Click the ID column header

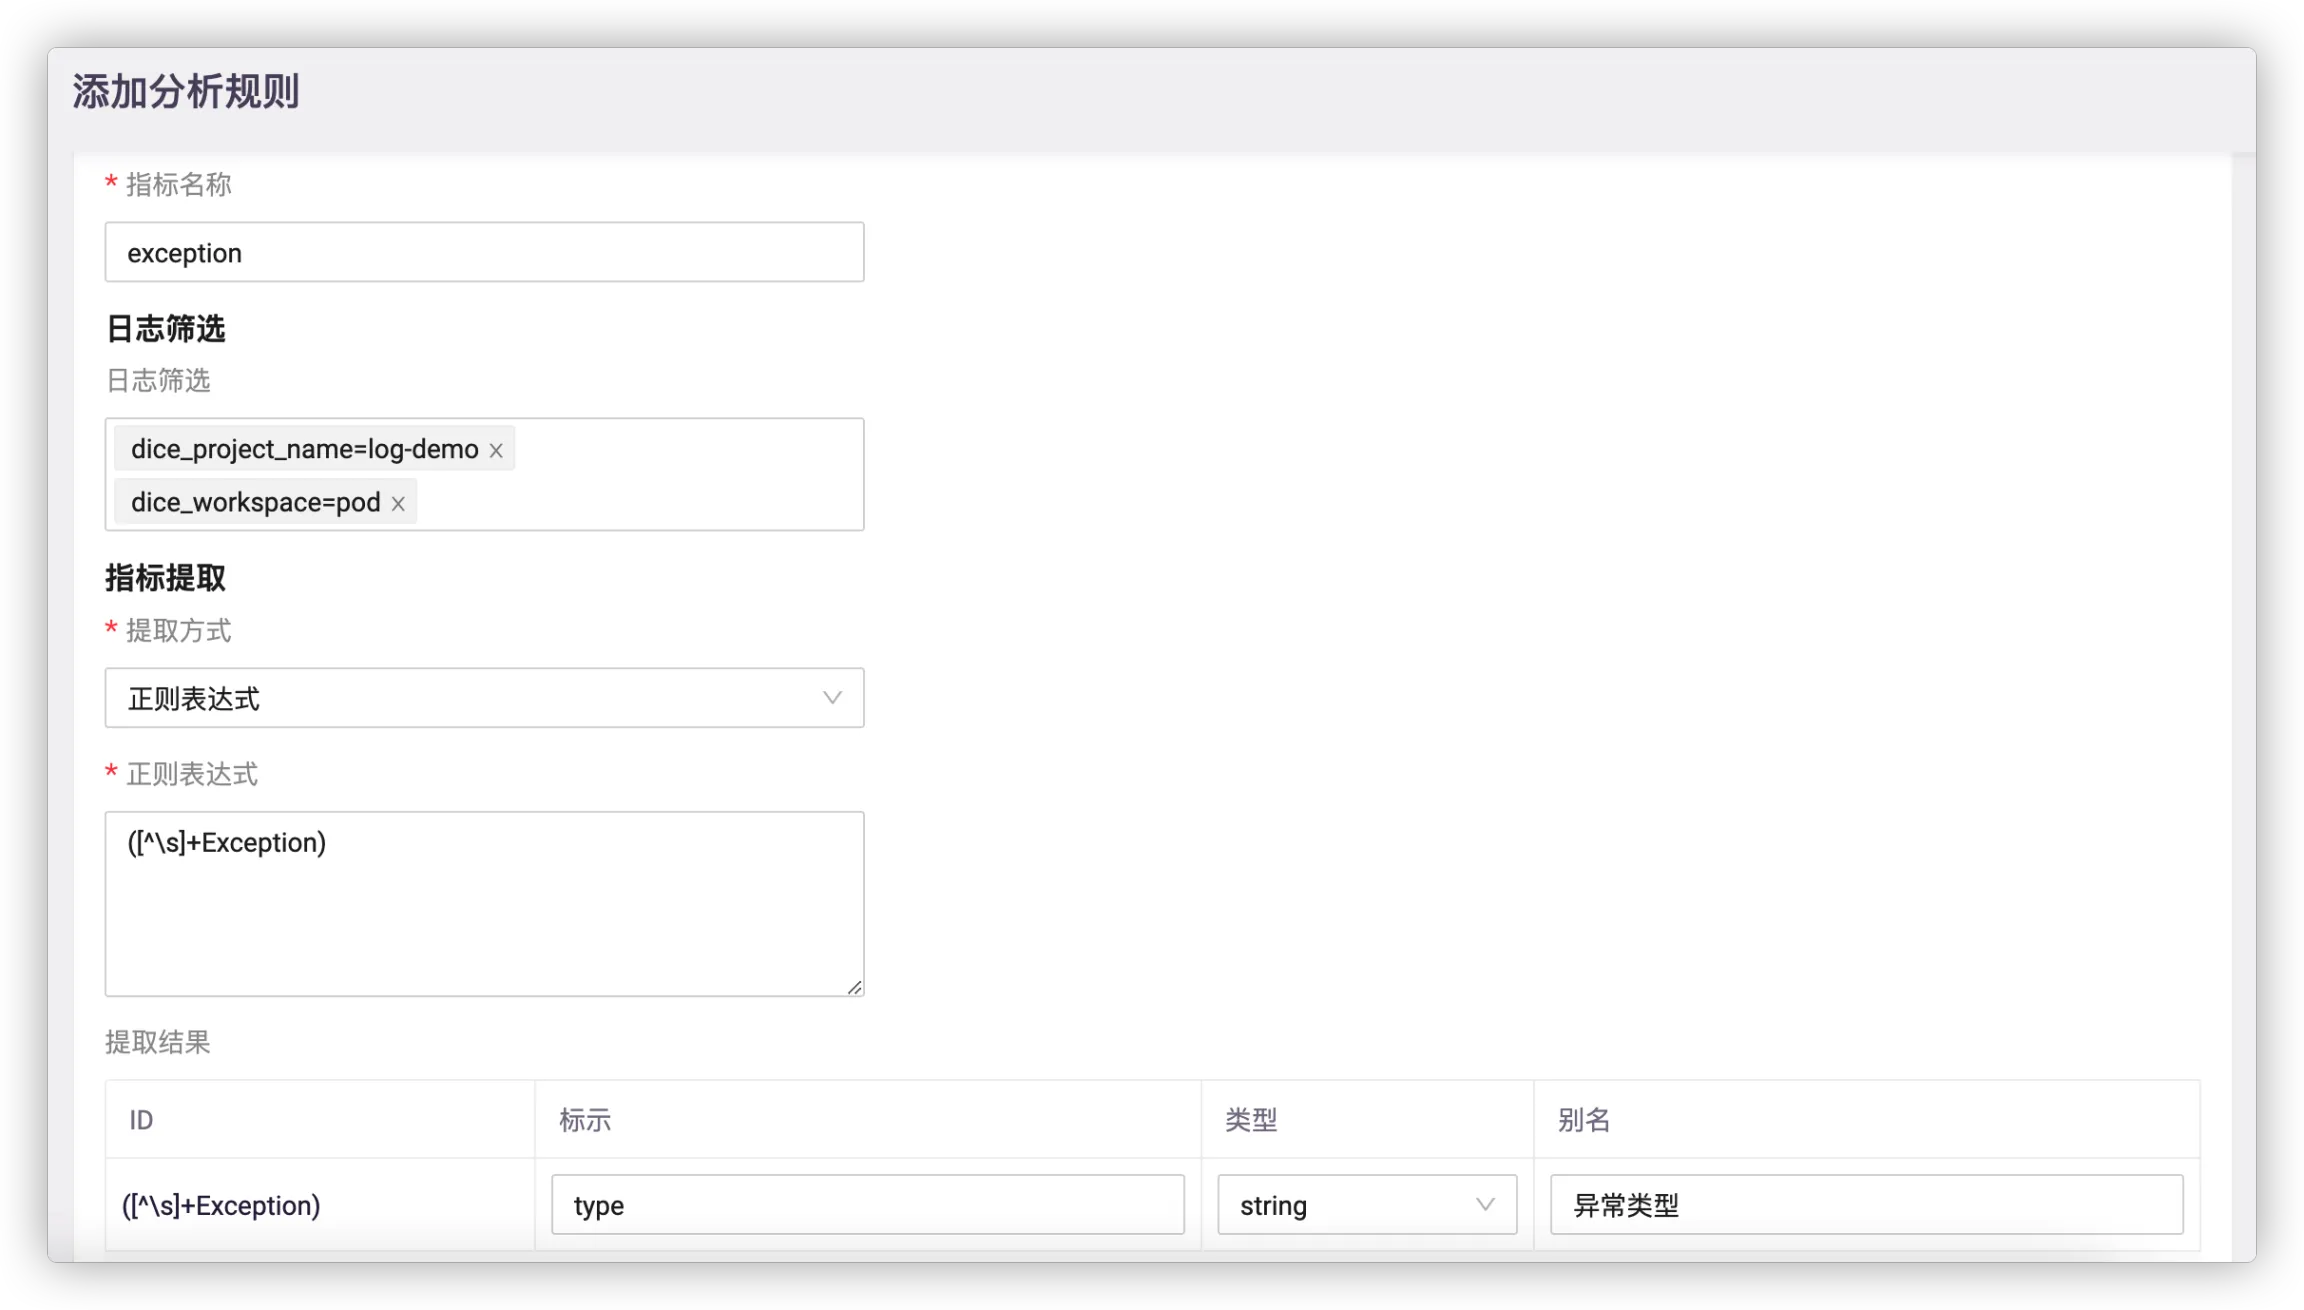pyautogui.click(x=141, y=1120)
